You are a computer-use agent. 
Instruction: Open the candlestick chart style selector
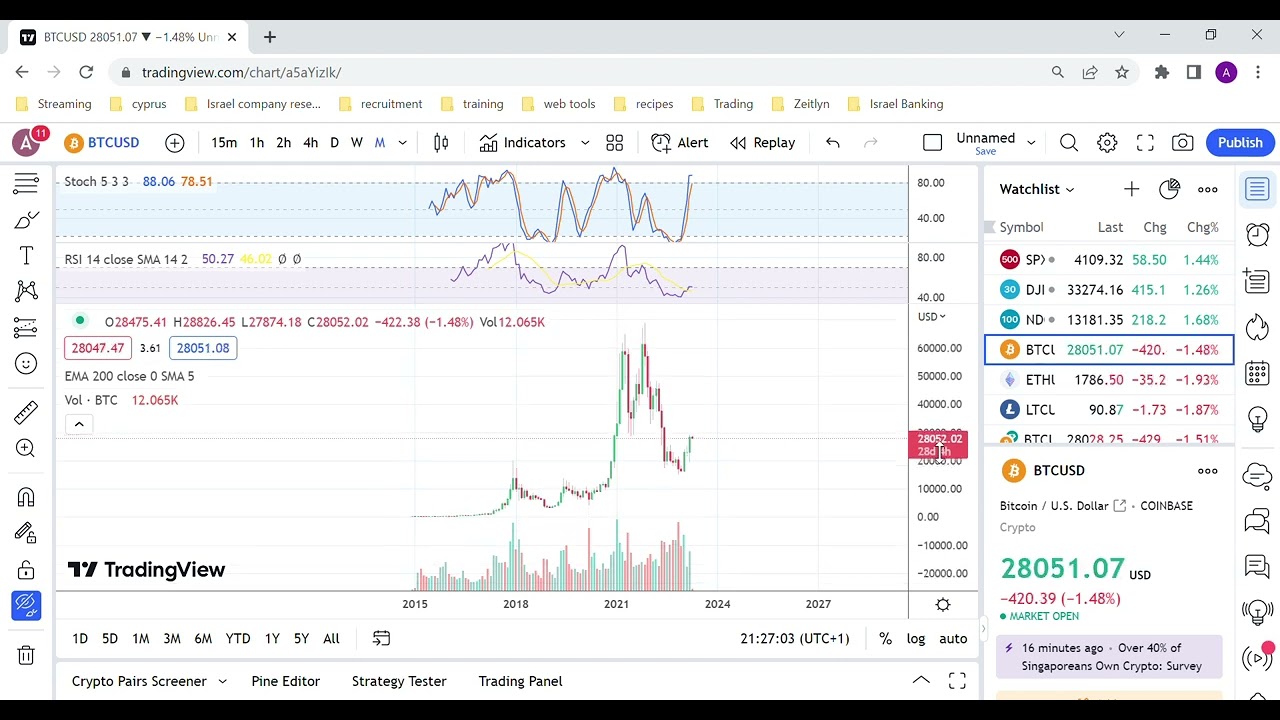441,143
